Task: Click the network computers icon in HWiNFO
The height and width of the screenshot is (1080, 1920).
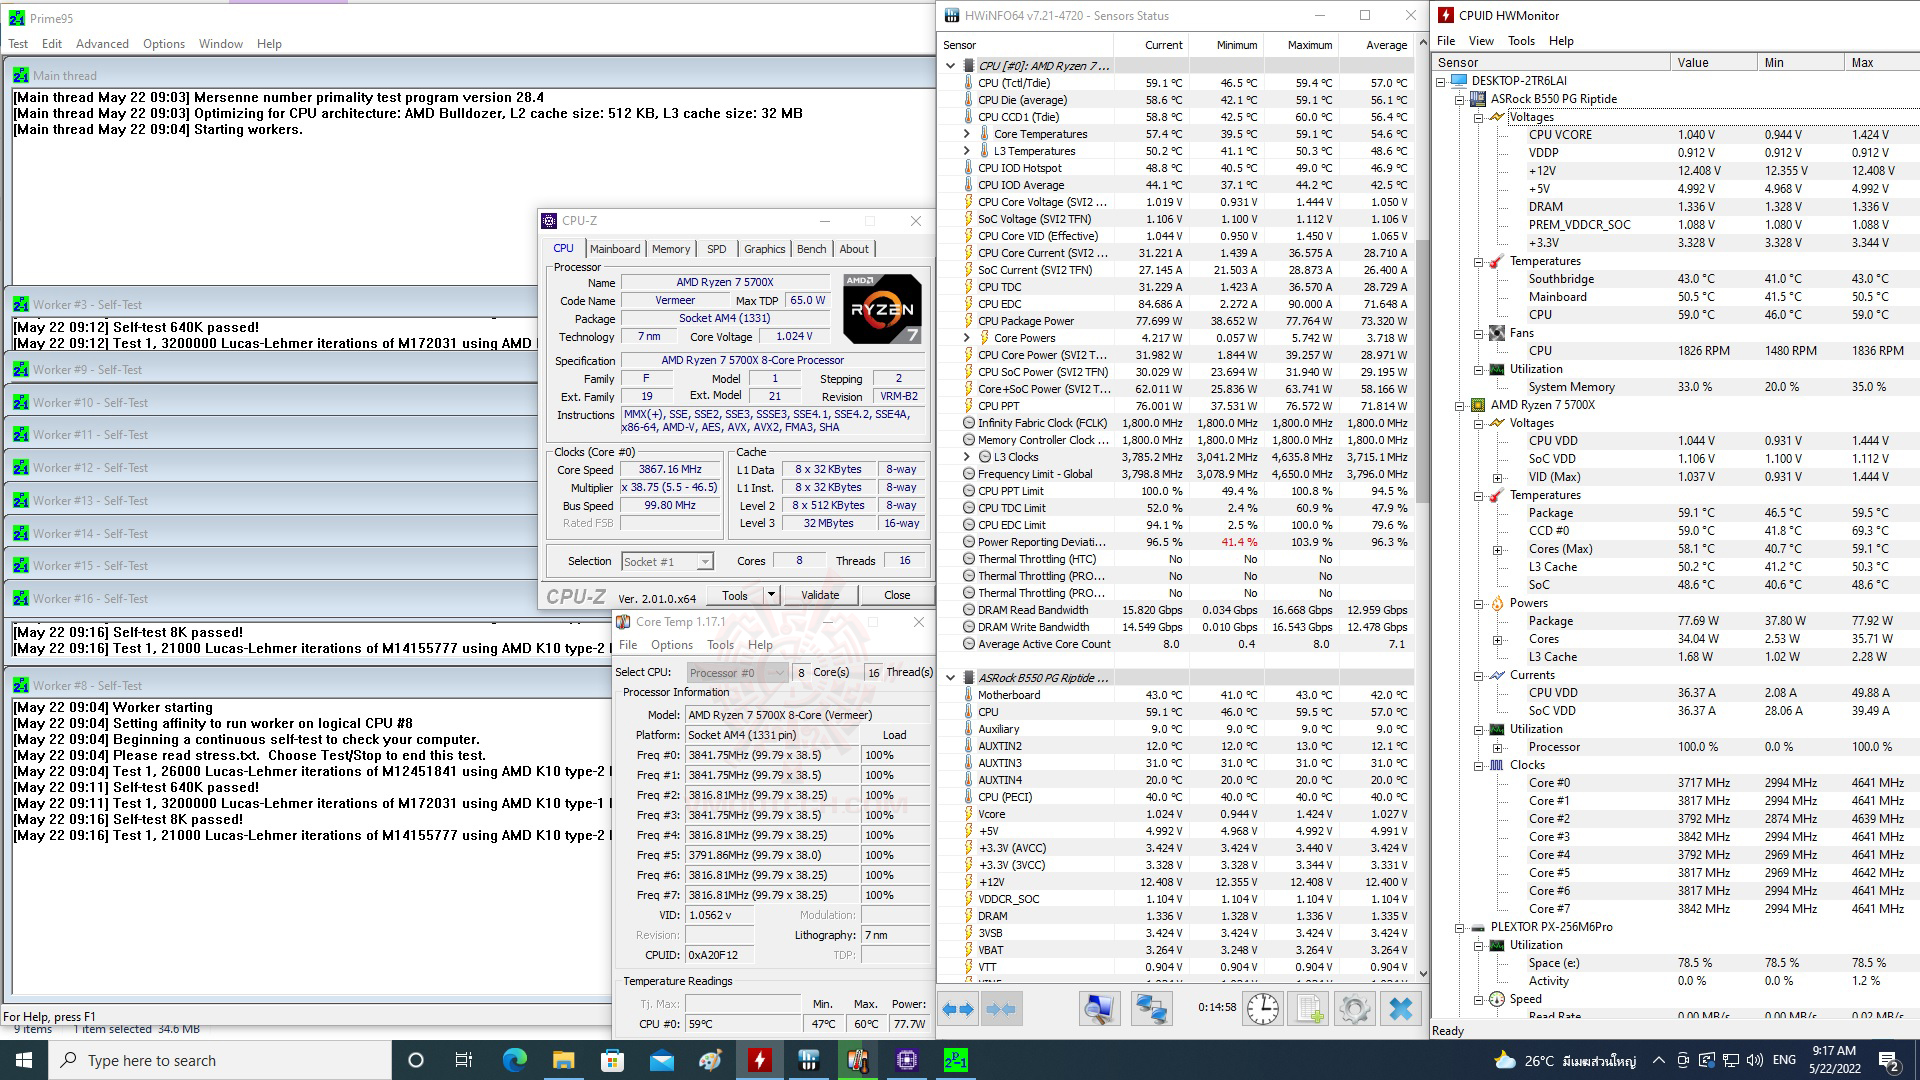Action: pos(1151,1009)
